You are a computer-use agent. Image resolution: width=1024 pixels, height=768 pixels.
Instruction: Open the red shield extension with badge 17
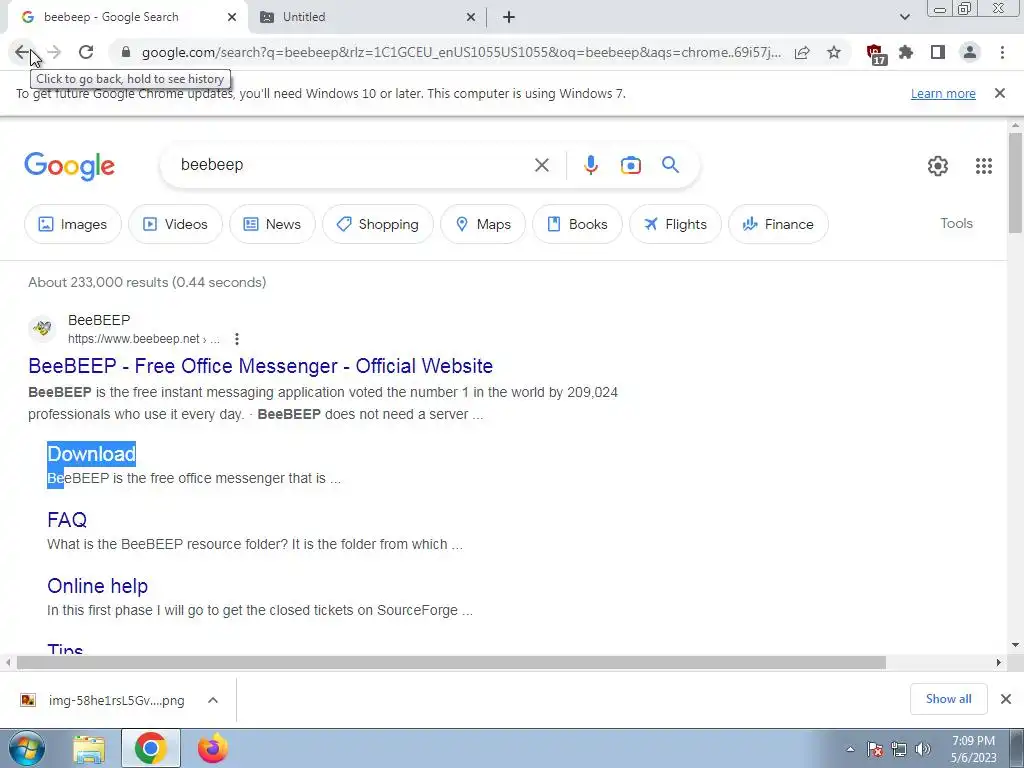click(x=876, y=54)
